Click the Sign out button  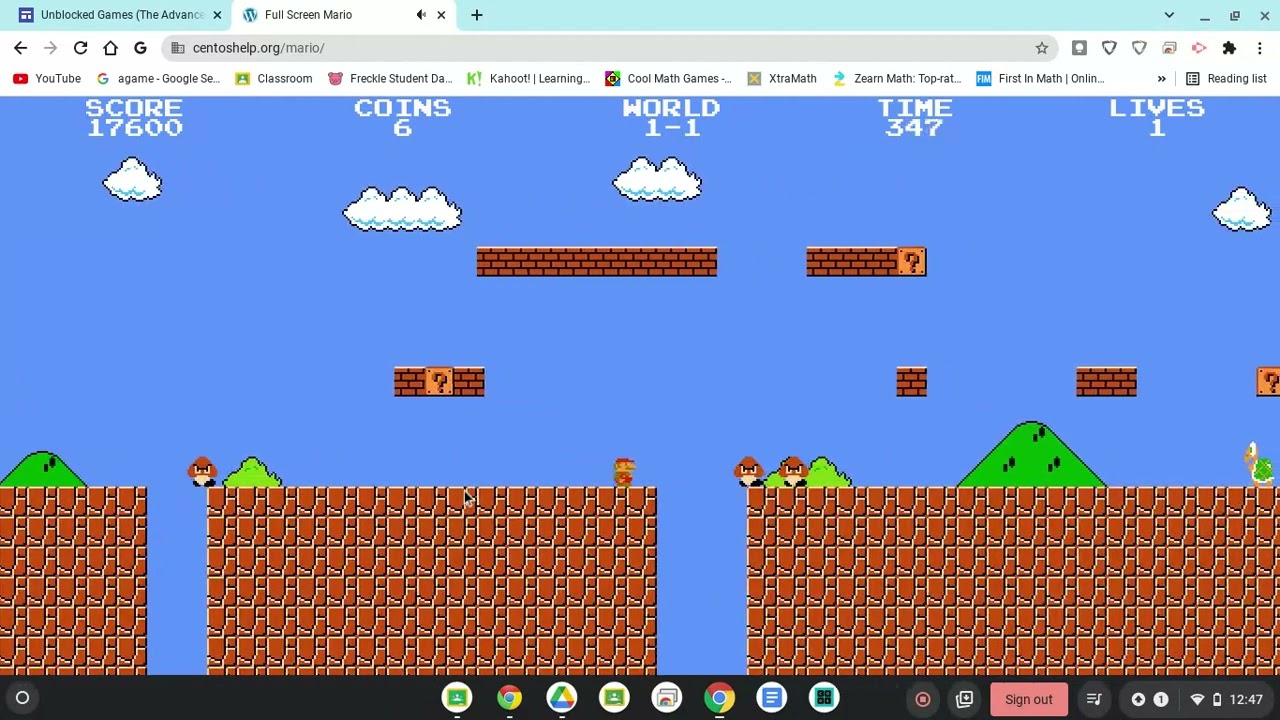point(1029,699)
